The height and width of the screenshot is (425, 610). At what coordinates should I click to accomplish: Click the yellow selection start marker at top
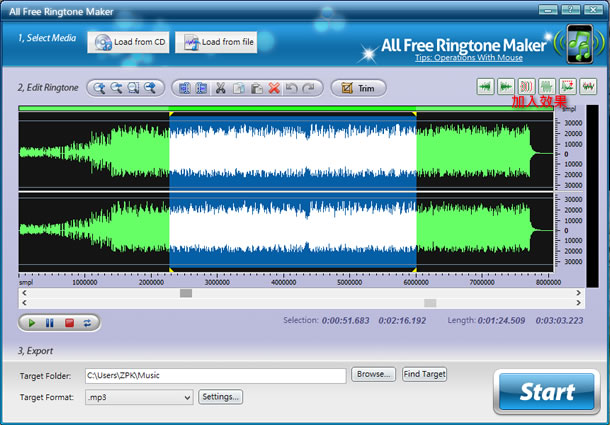click(x=171, y=114)
